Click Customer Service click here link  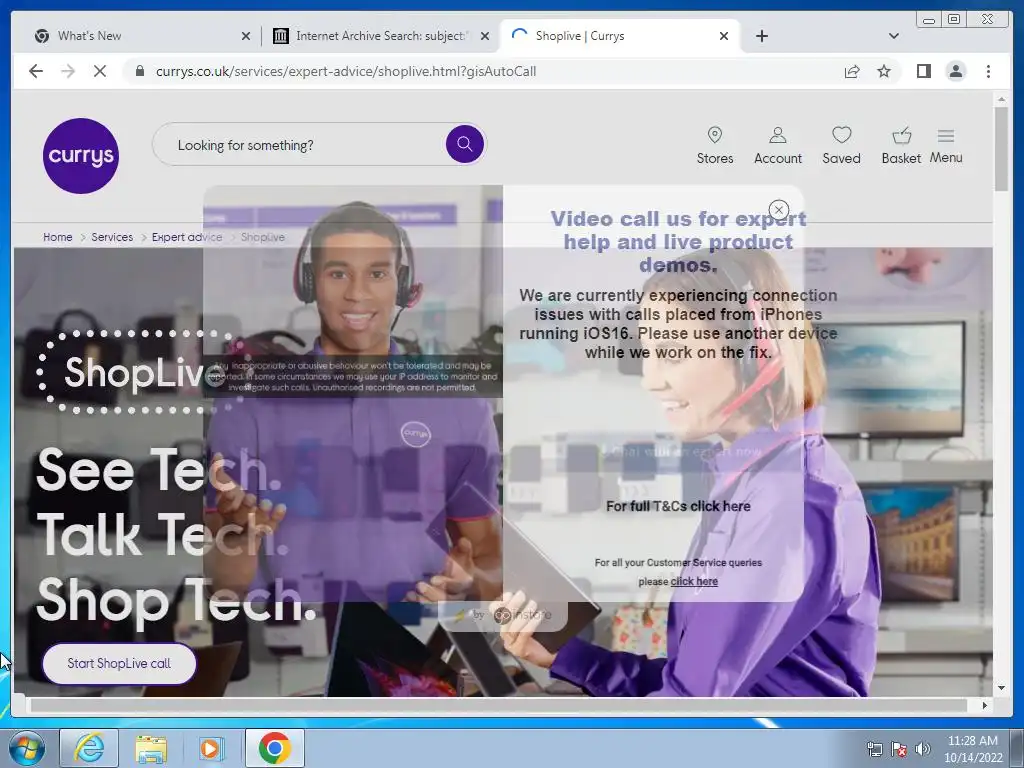pos(694,581)
